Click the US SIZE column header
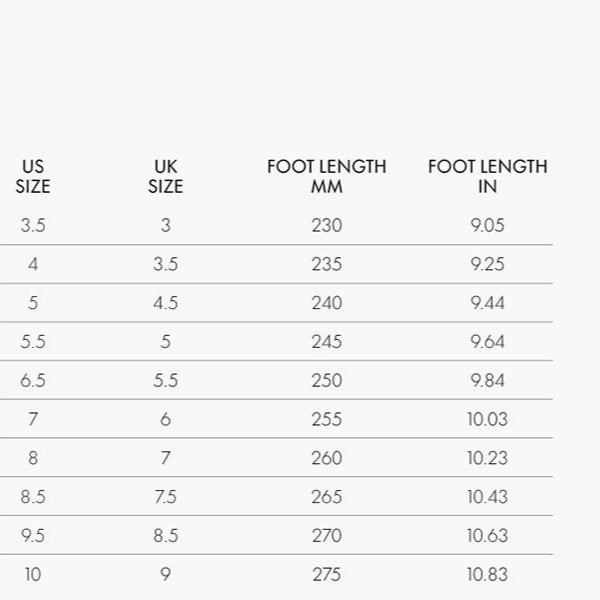Image resolution: width=600 pixels, height=600 pixels. [x=33, y=176]
